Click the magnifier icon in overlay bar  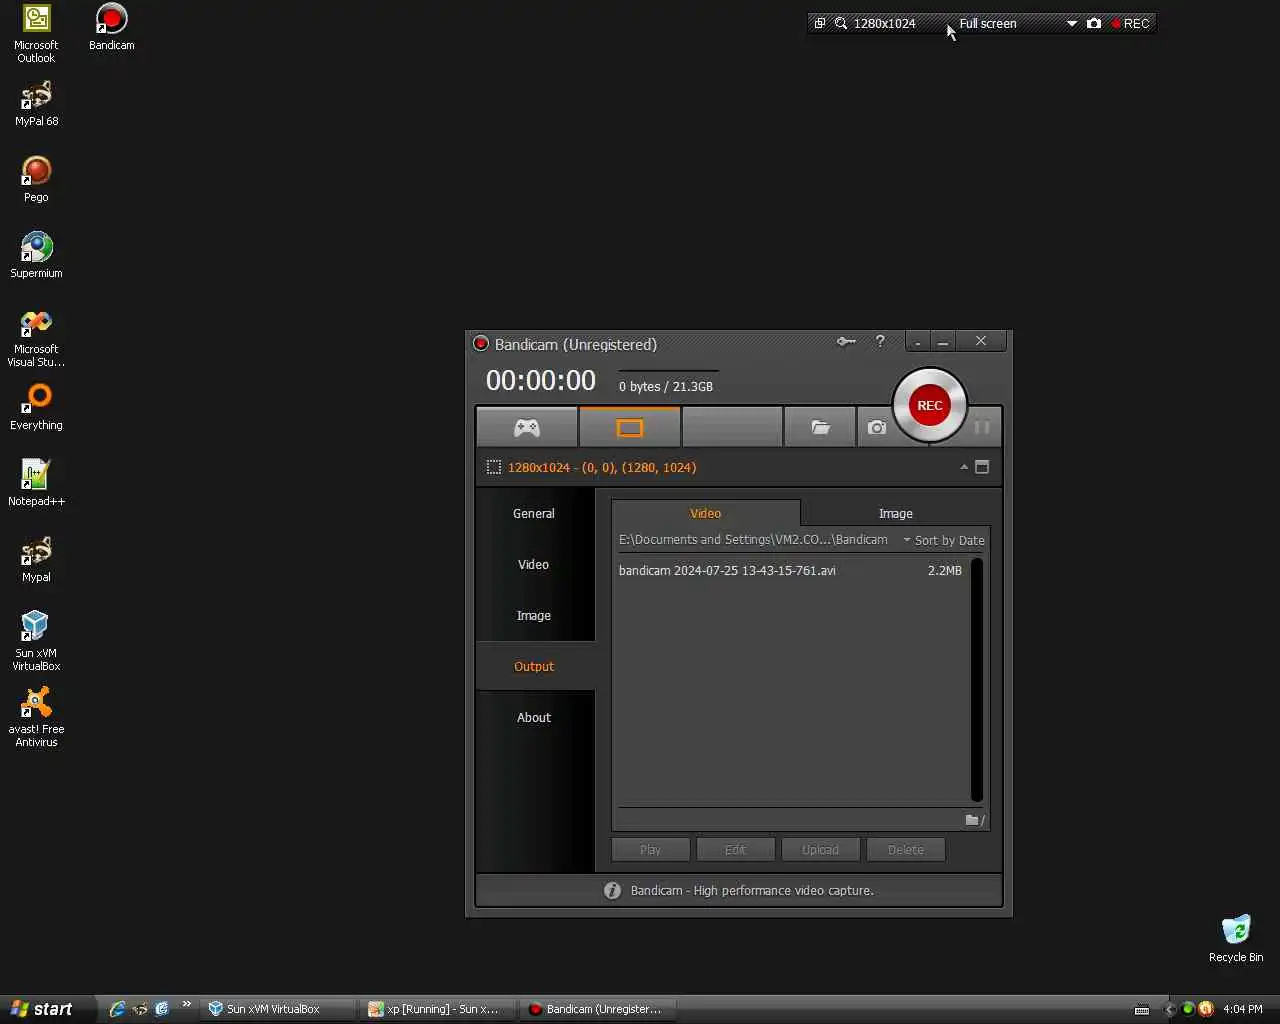tap(841, 23)
